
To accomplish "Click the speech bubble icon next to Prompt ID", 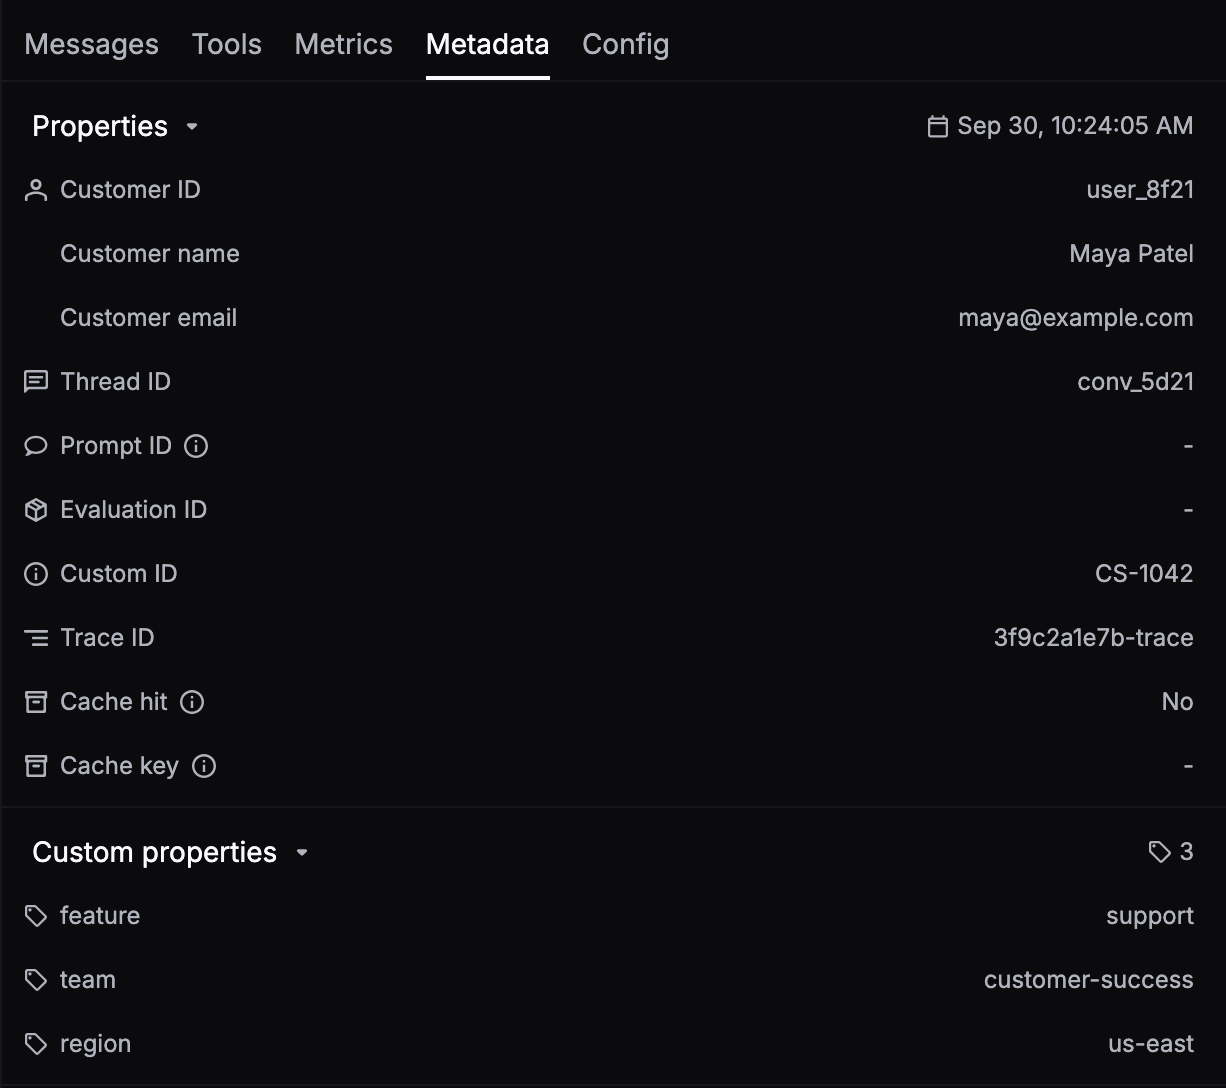I will 36,446.
